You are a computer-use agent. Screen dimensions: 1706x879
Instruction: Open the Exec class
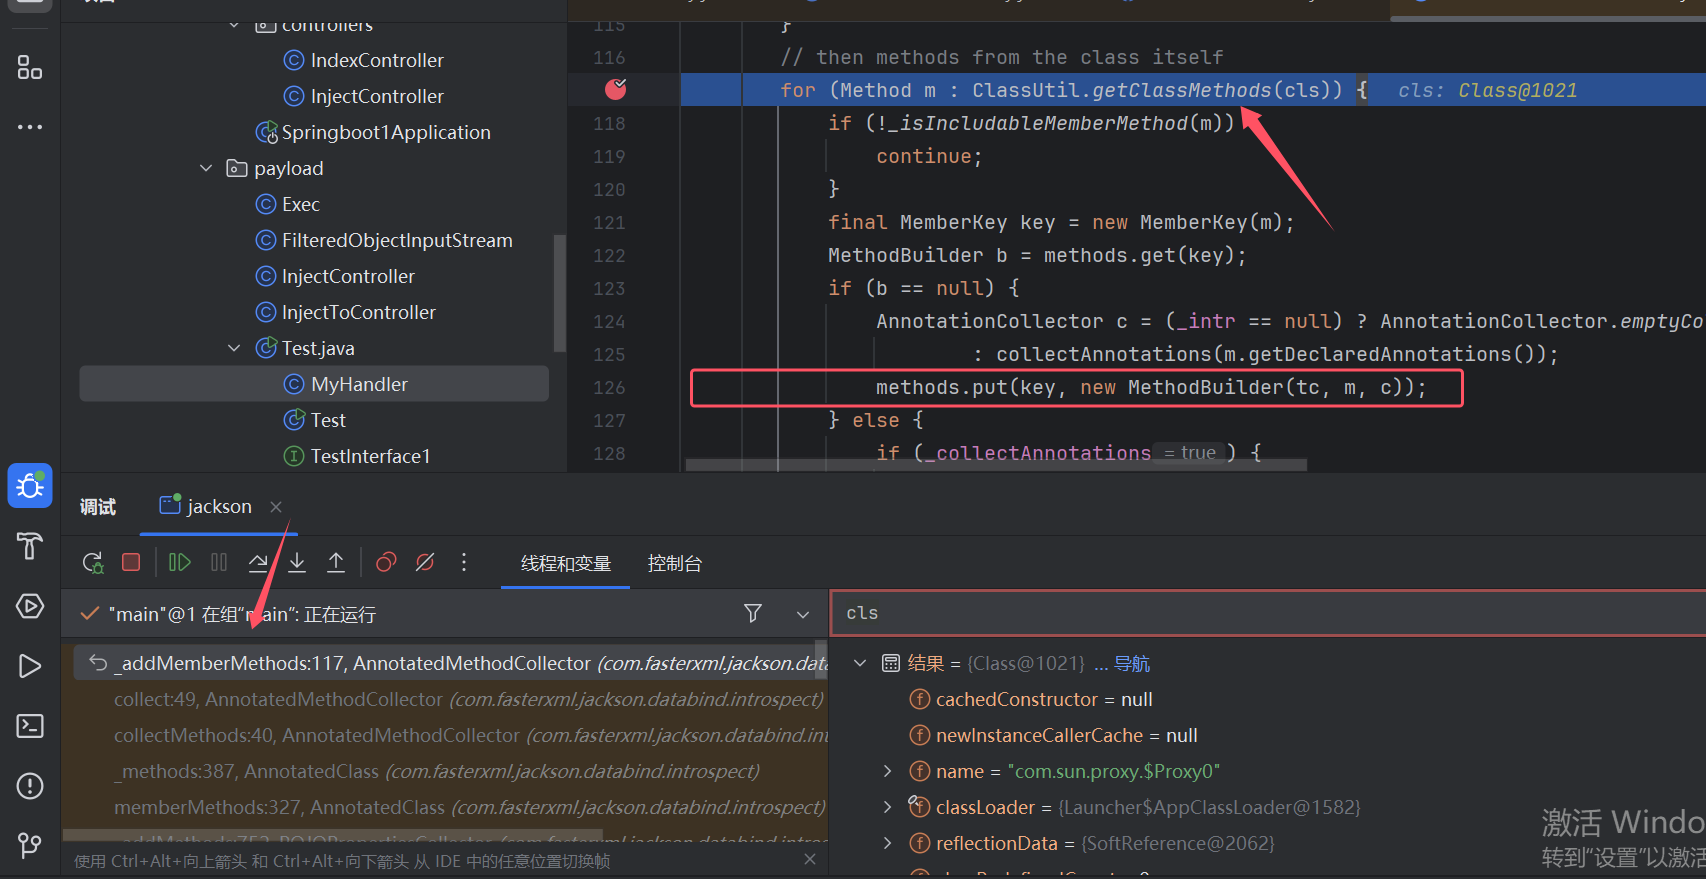coord(300,204)
